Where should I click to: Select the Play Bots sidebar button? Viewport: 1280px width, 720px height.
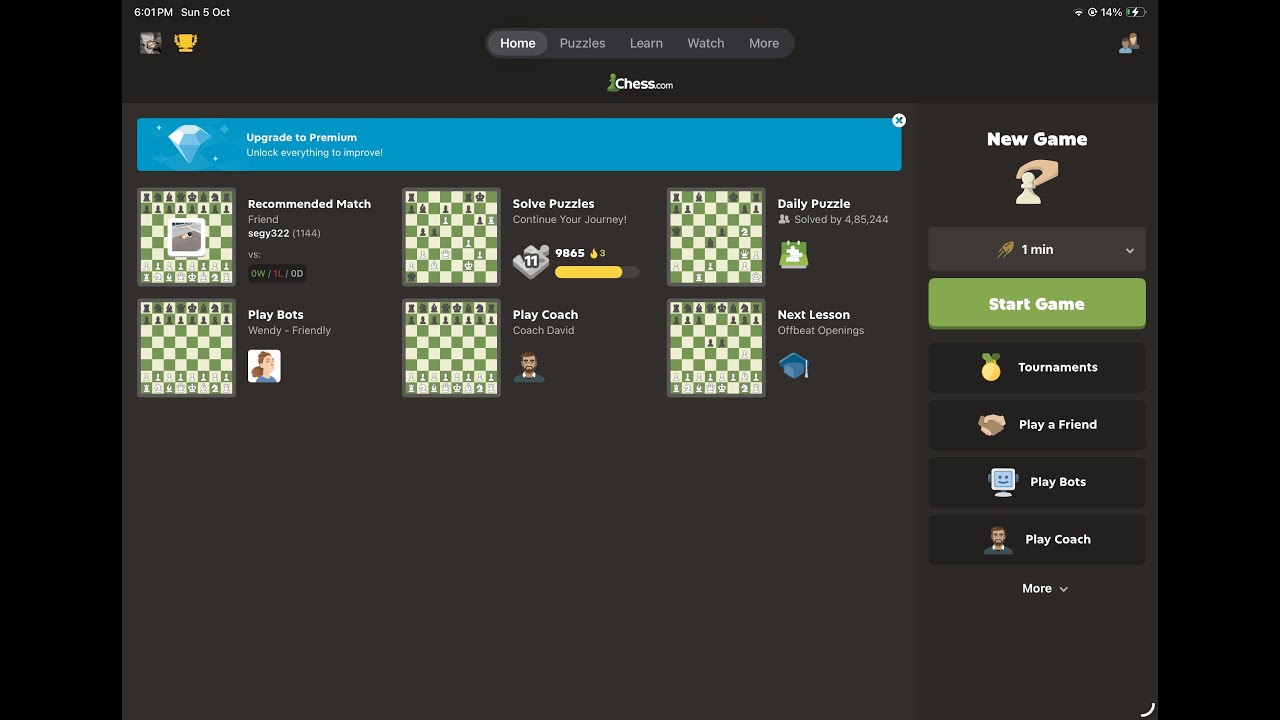tap(1037, 482)
